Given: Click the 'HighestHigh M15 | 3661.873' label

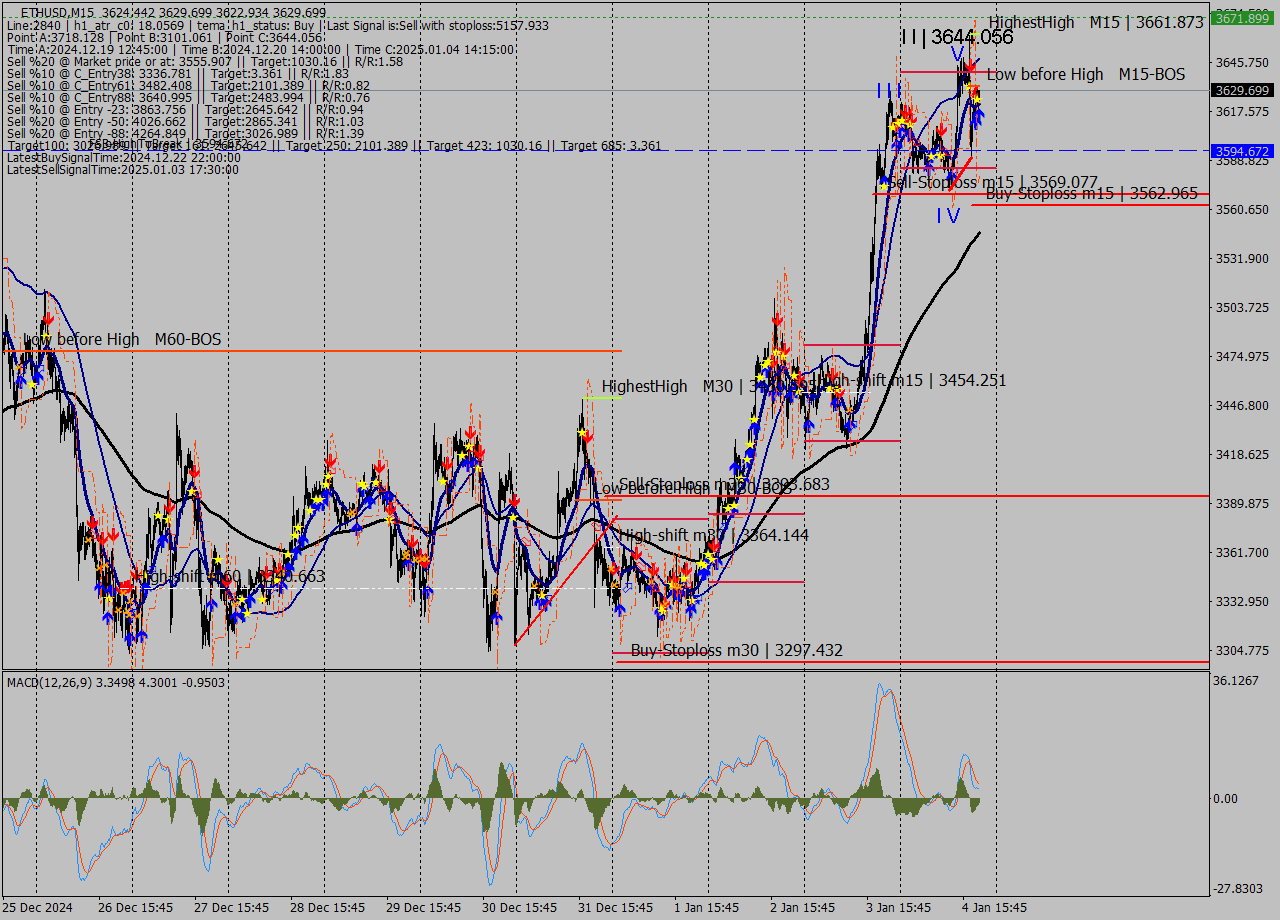Looking at the screenshot, I should click(x=1096, y=22).
